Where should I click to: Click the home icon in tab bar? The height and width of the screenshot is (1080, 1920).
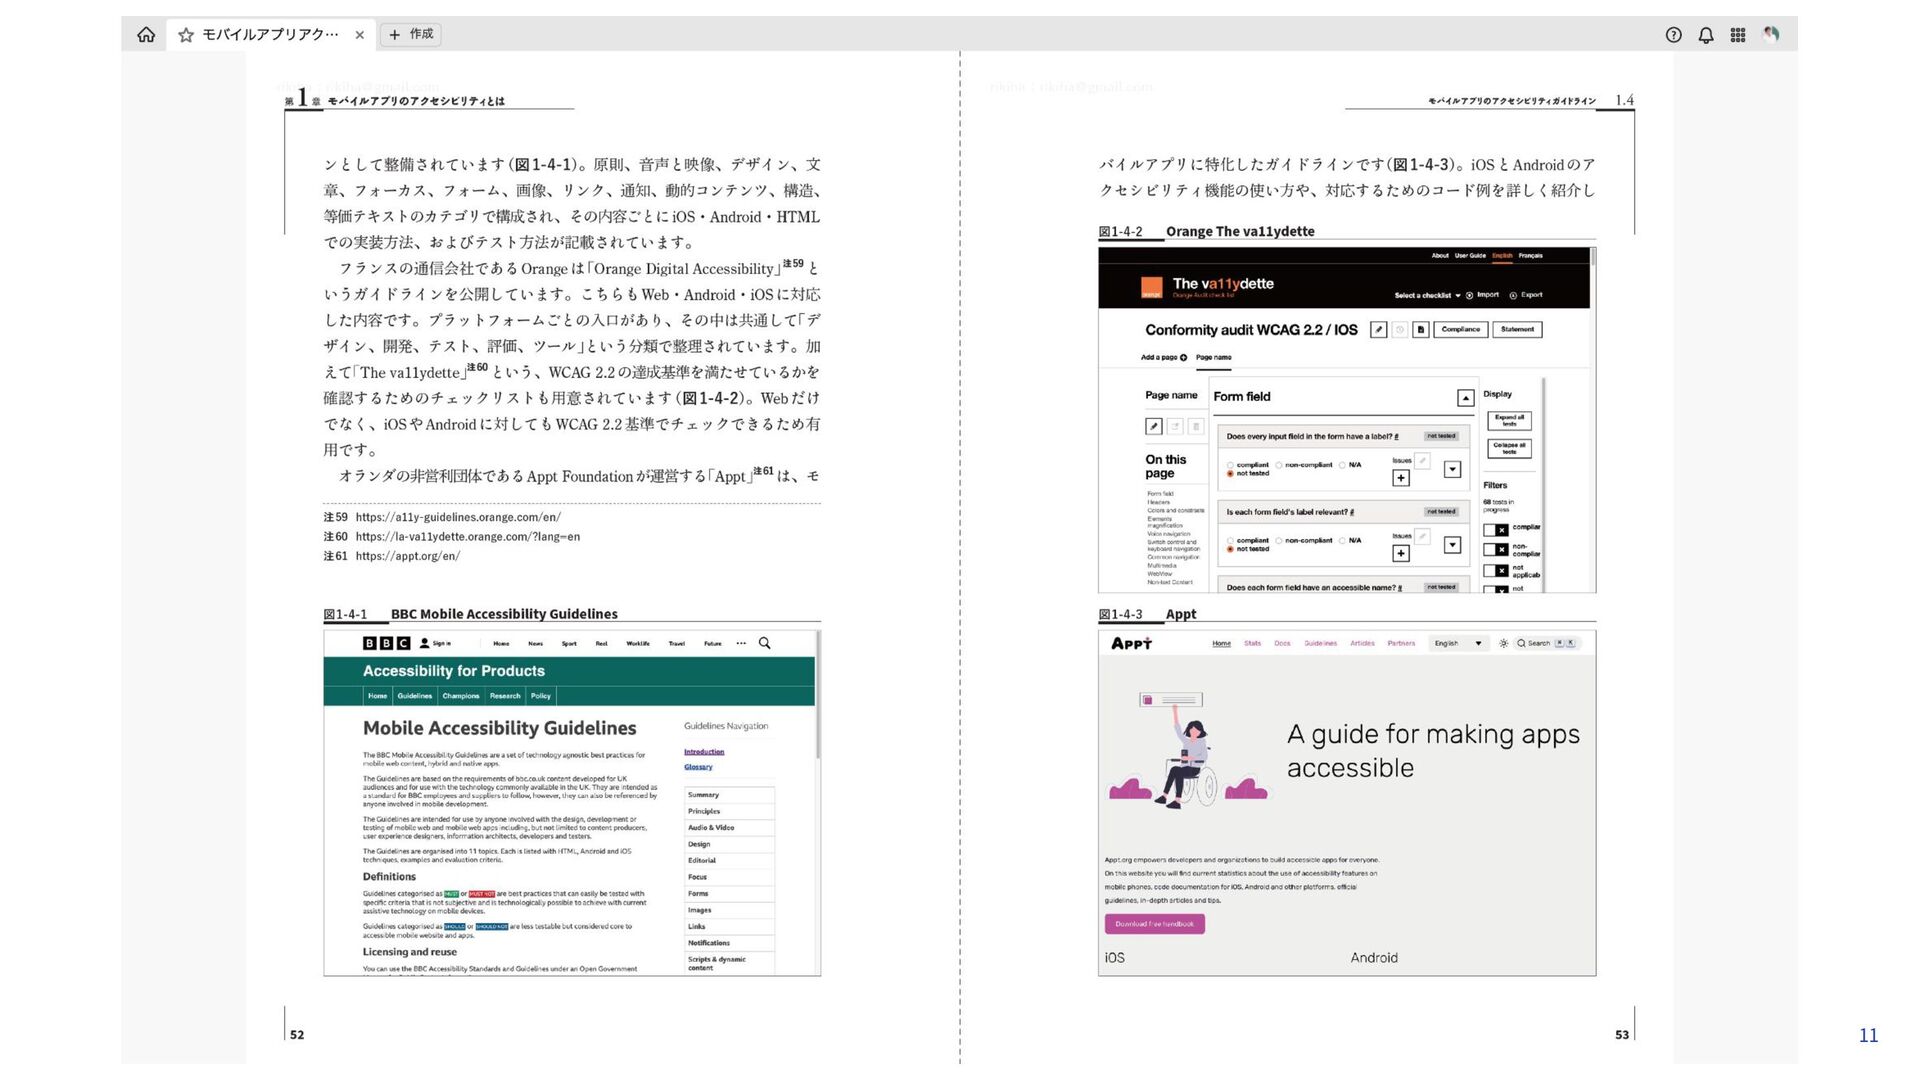pos(146,35)
